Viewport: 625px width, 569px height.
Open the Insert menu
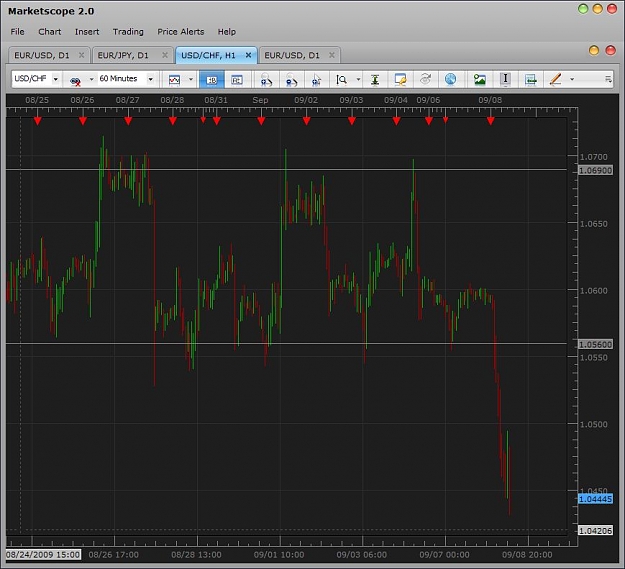tap(87, 31)
